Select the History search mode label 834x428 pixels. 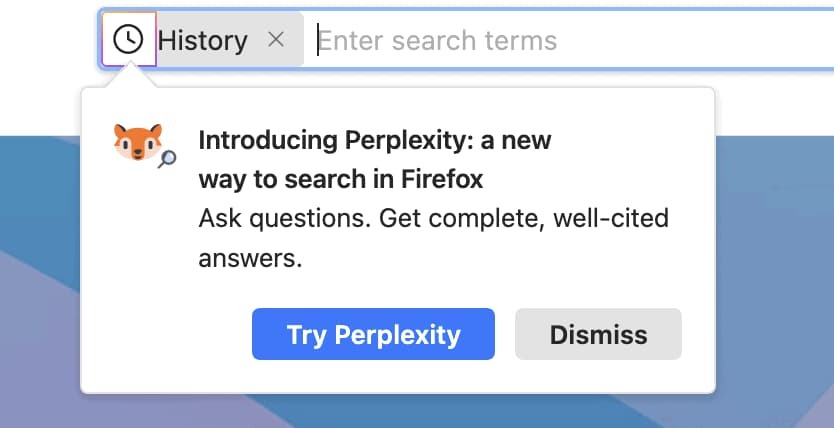click(x=203, y=40)
